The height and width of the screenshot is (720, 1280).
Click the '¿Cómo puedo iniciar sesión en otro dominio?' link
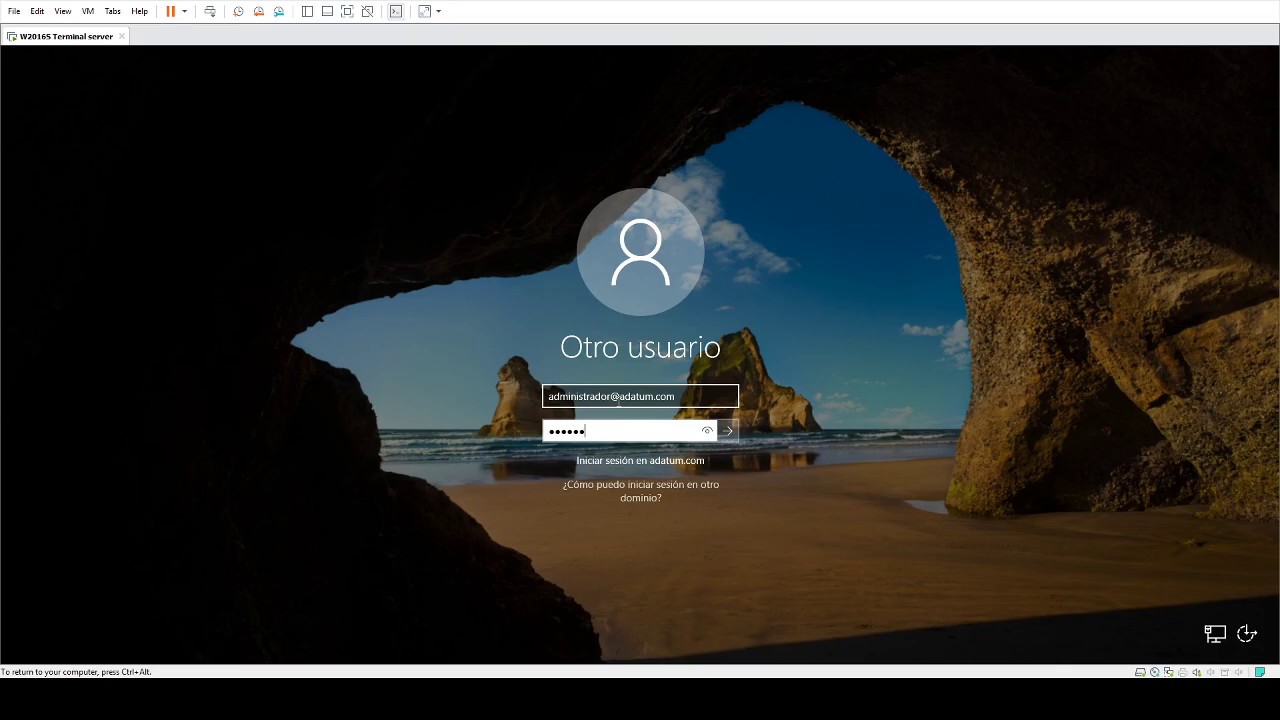641,491
